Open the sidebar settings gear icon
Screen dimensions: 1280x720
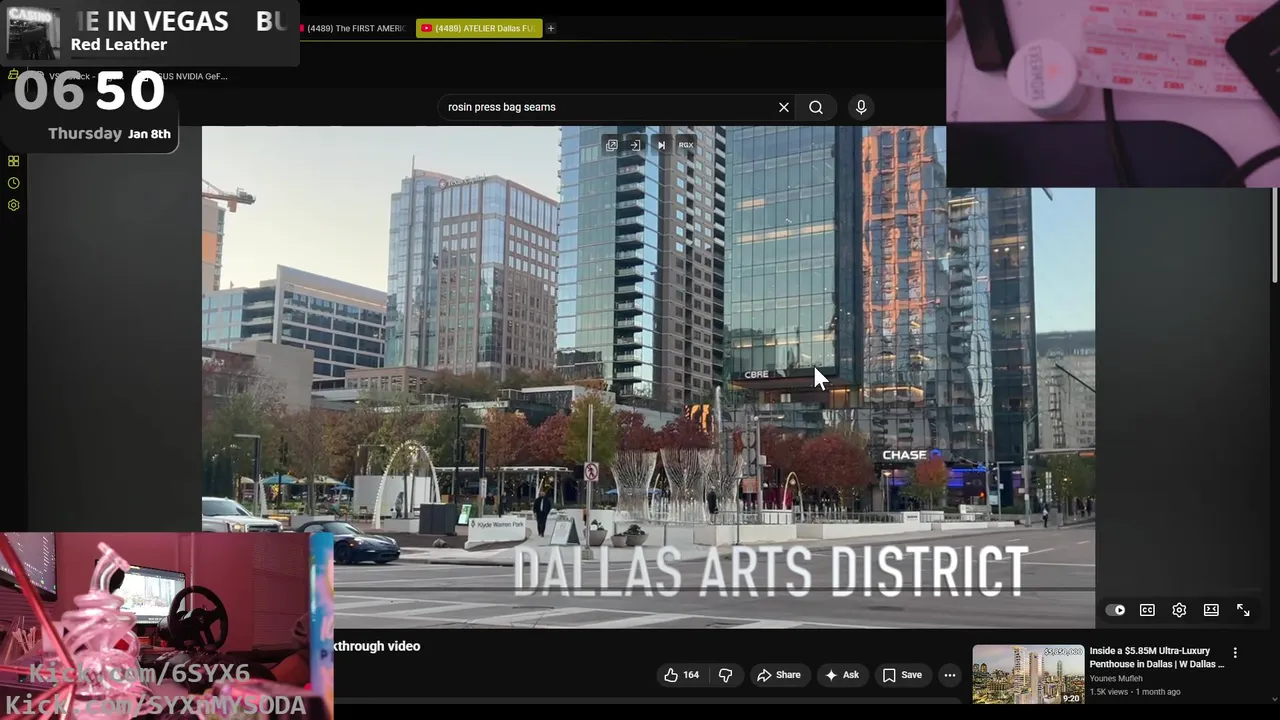13,205
